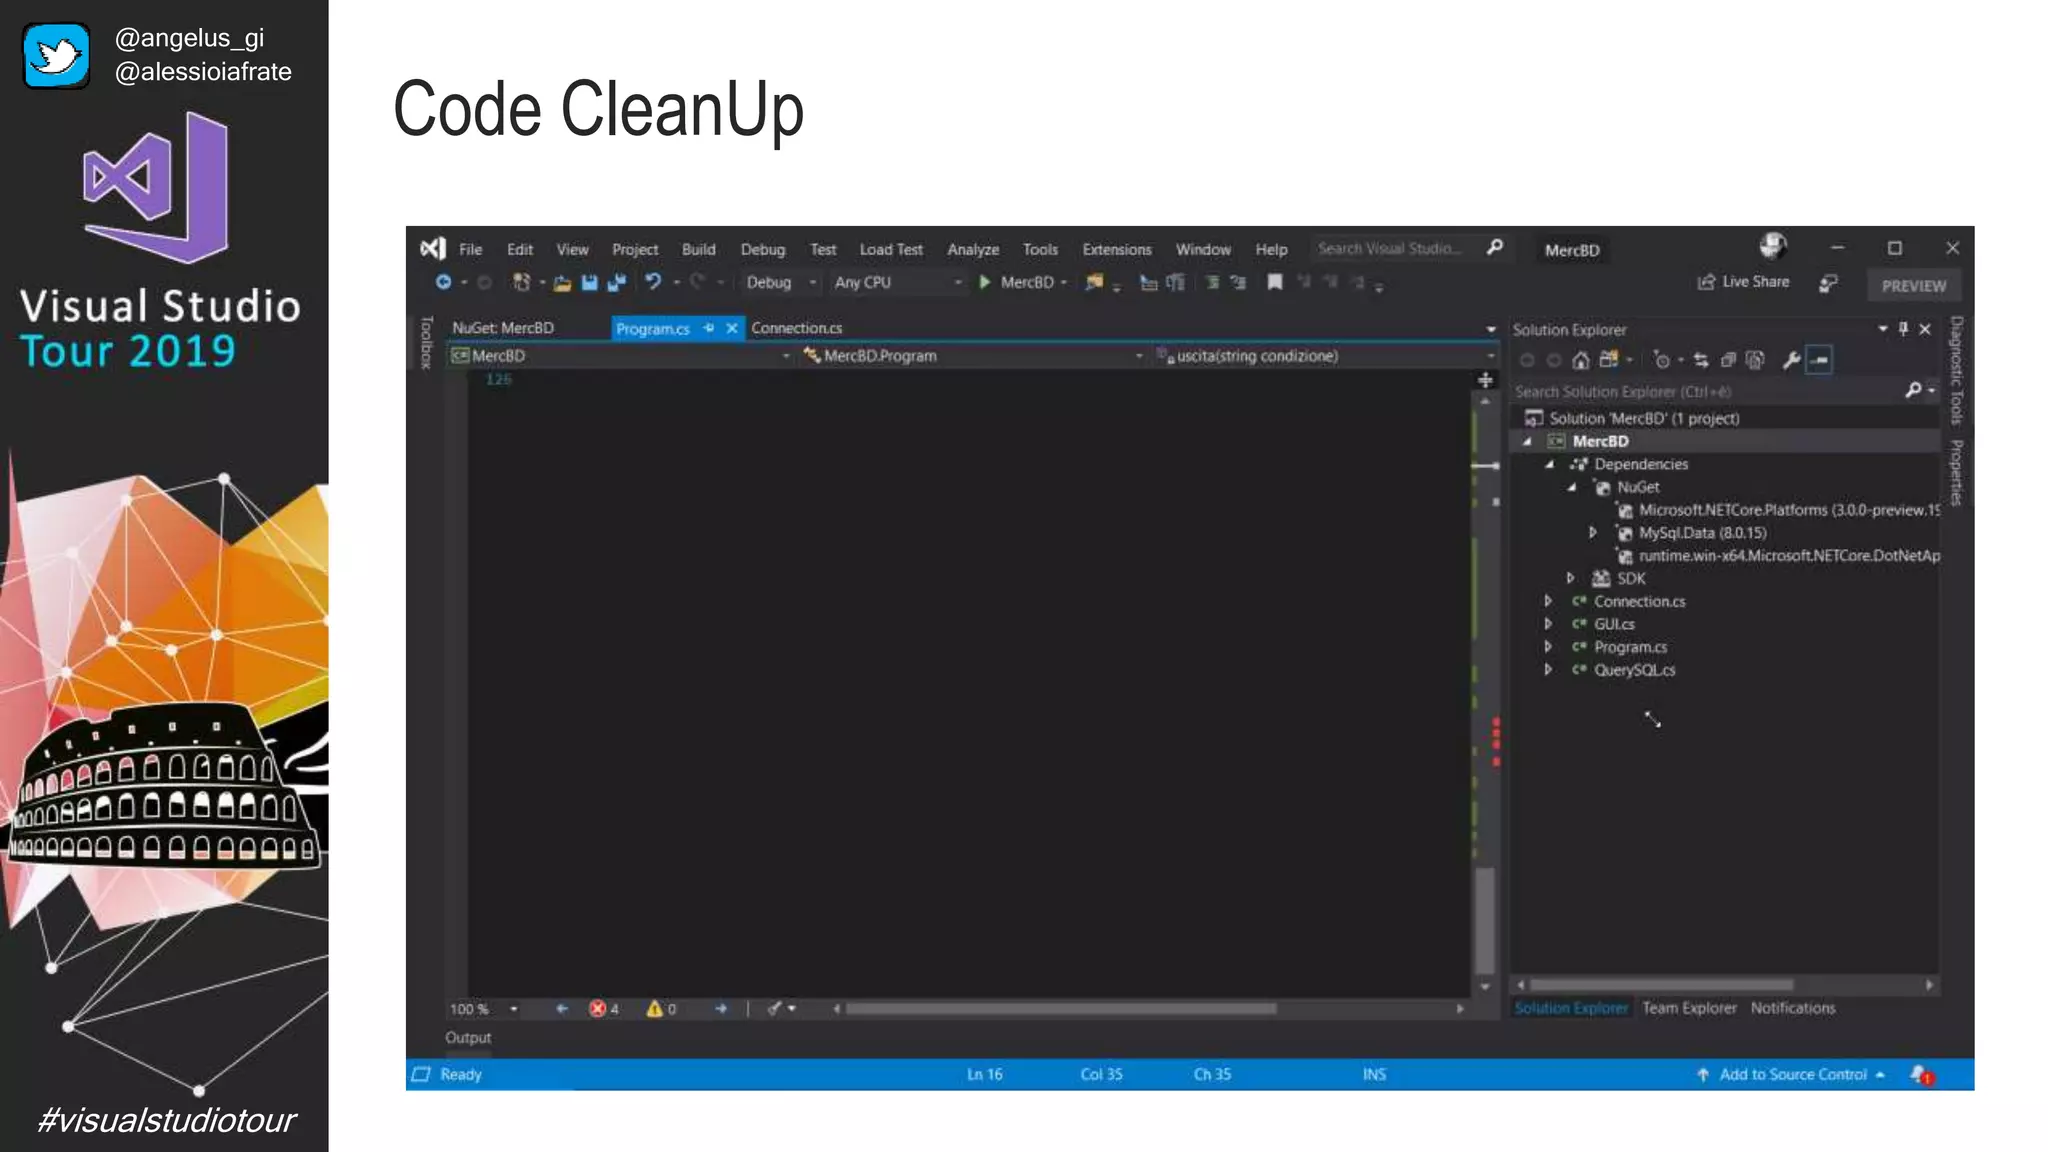Toggle Preview Selected Items in Solution Explorer
The height and width of the screenshot is (1152, 2048).
click(x=1820, y=360)
